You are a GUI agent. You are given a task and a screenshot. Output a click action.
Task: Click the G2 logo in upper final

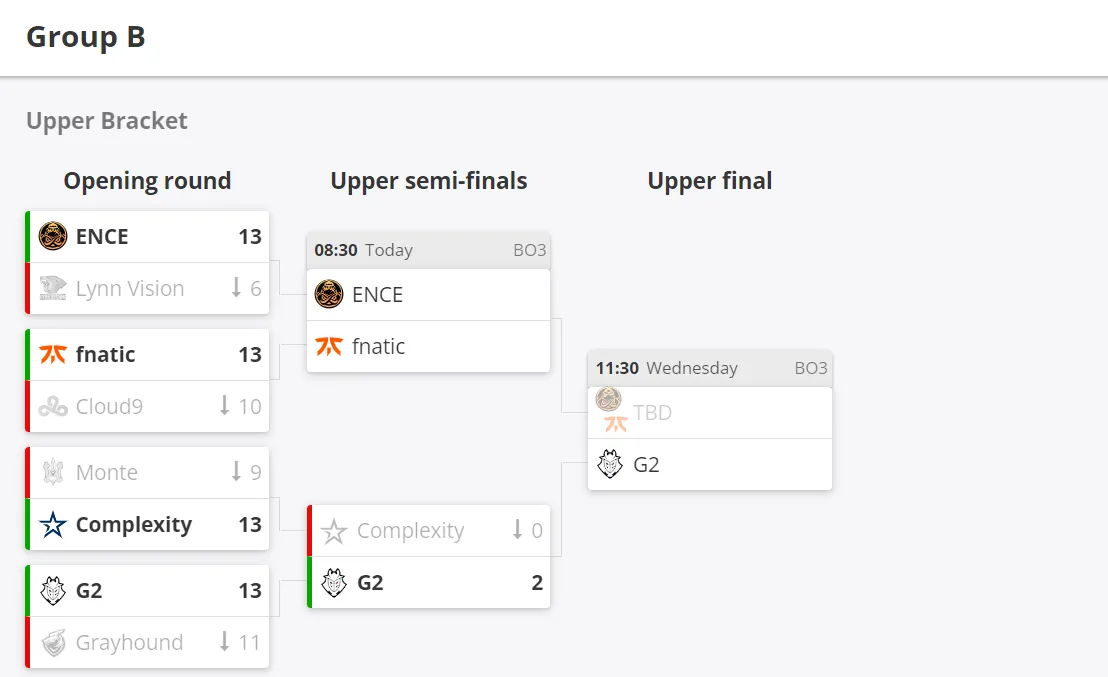click(x=610, y=464)
